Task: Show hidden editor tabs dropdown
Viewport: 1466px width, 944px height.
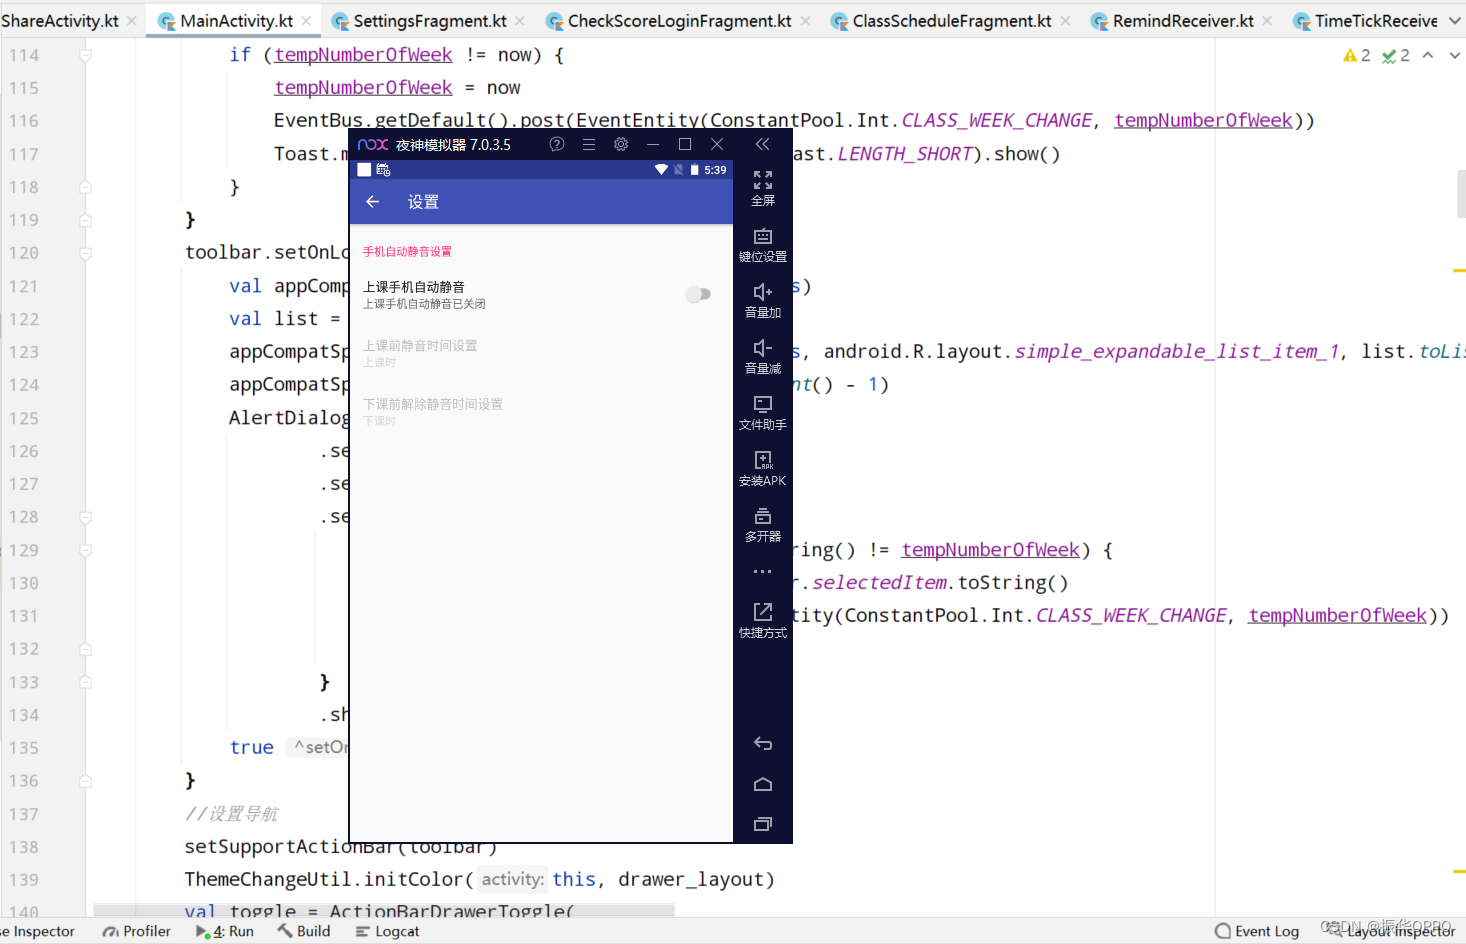Action: (1455, 21)
